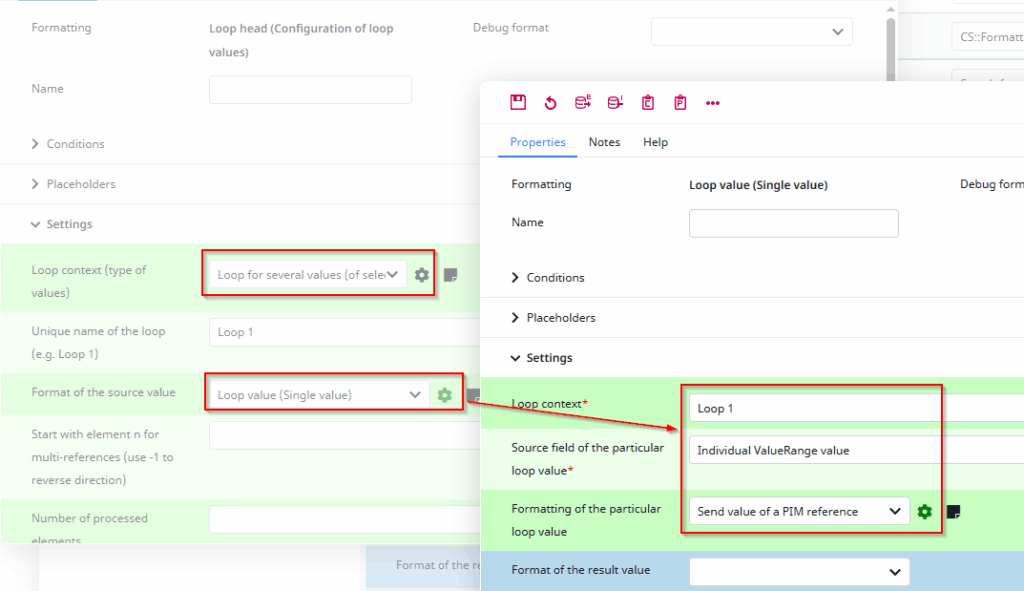This screenshot has height=591, width=1024.
Task: Select the database import icon
Action: click(614, 102)
